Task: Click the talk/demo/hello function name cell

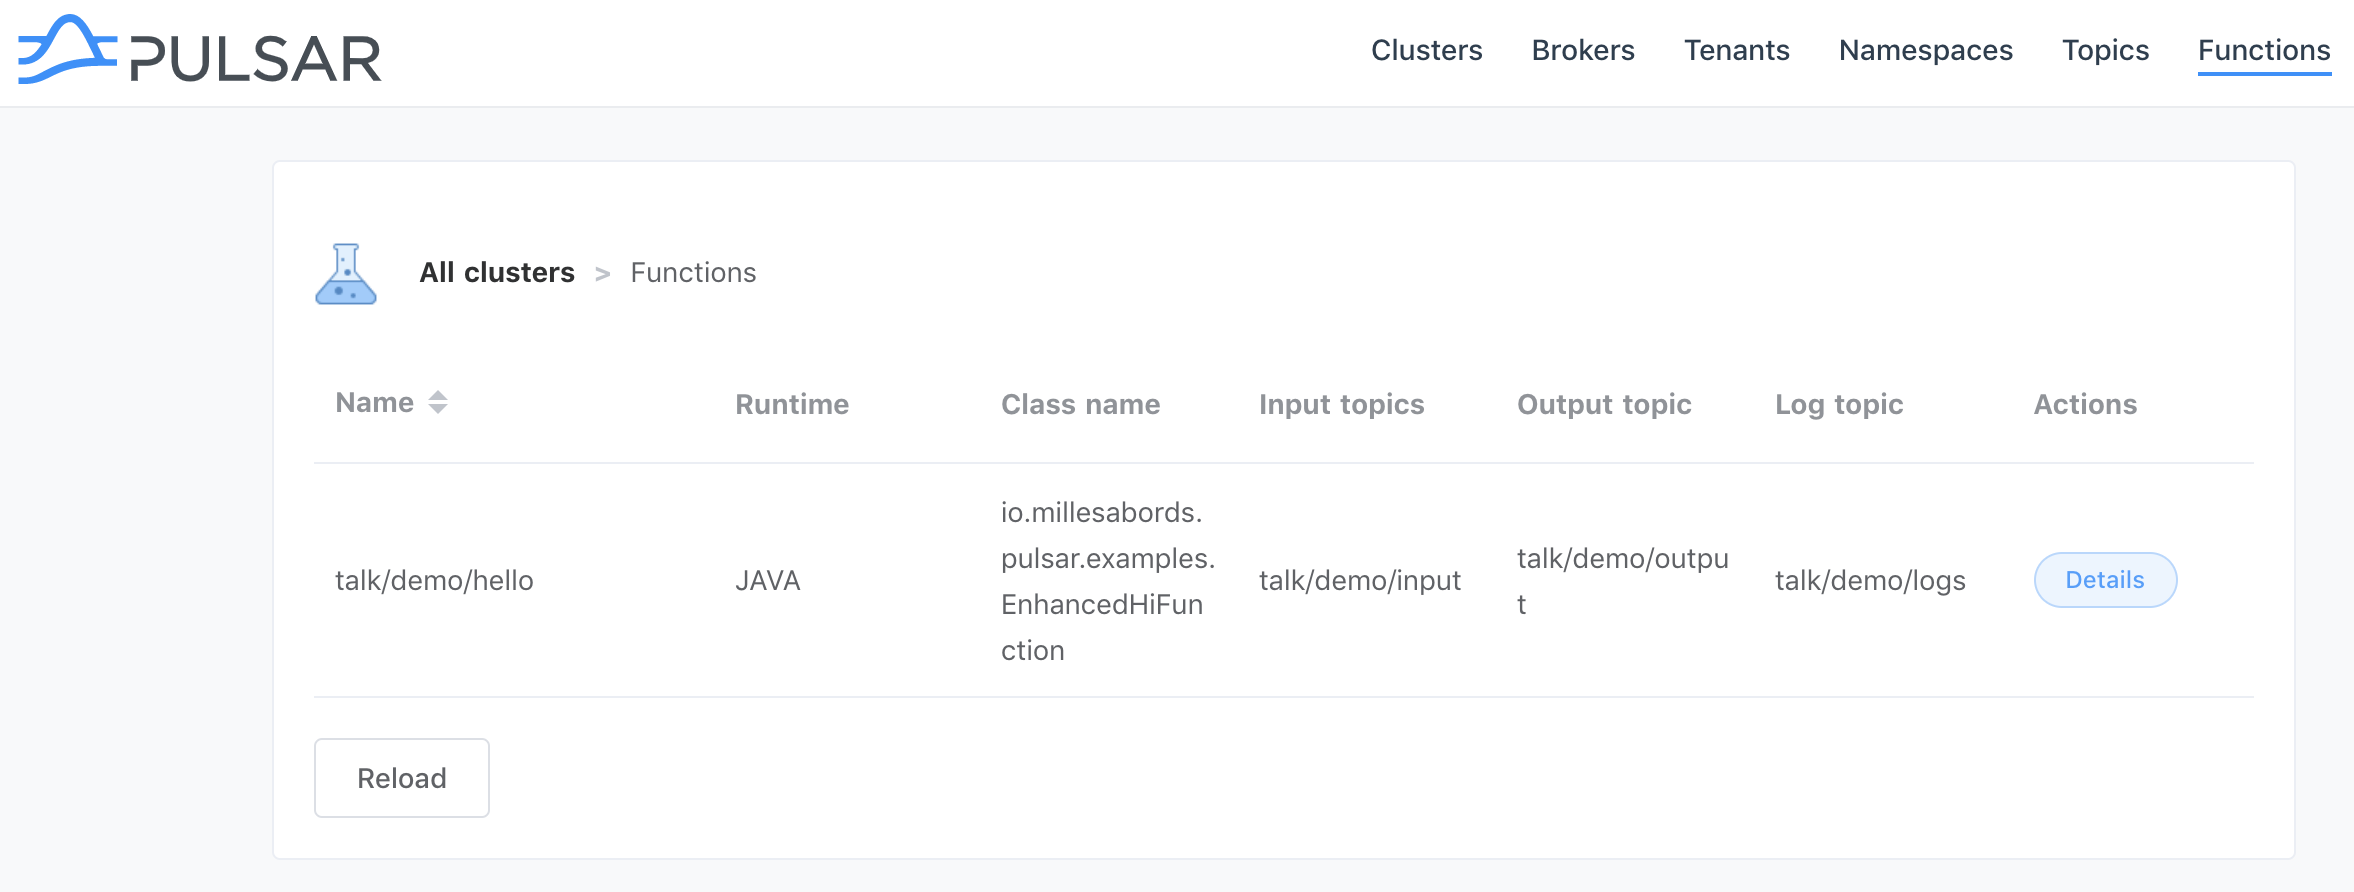Action: [434, 581]
